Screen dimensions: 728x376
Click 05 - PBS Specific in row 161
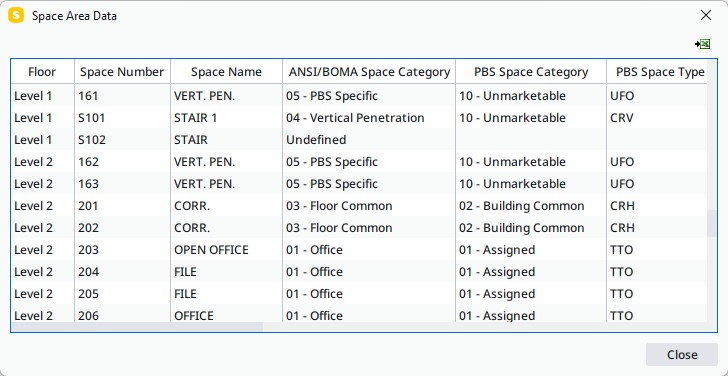click(369, 96)
